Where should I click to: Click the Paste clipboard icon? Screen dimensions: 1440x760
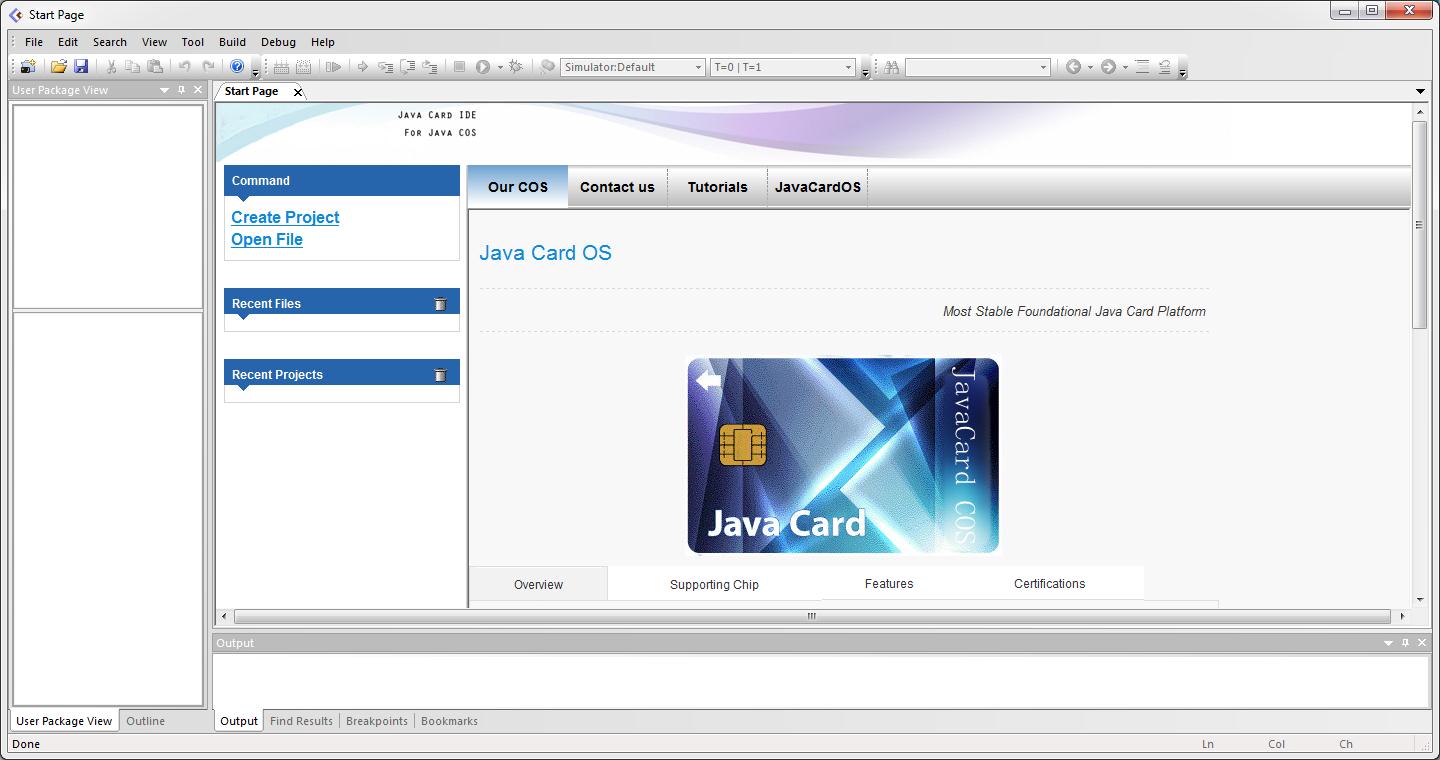click(x=155, y=67)
